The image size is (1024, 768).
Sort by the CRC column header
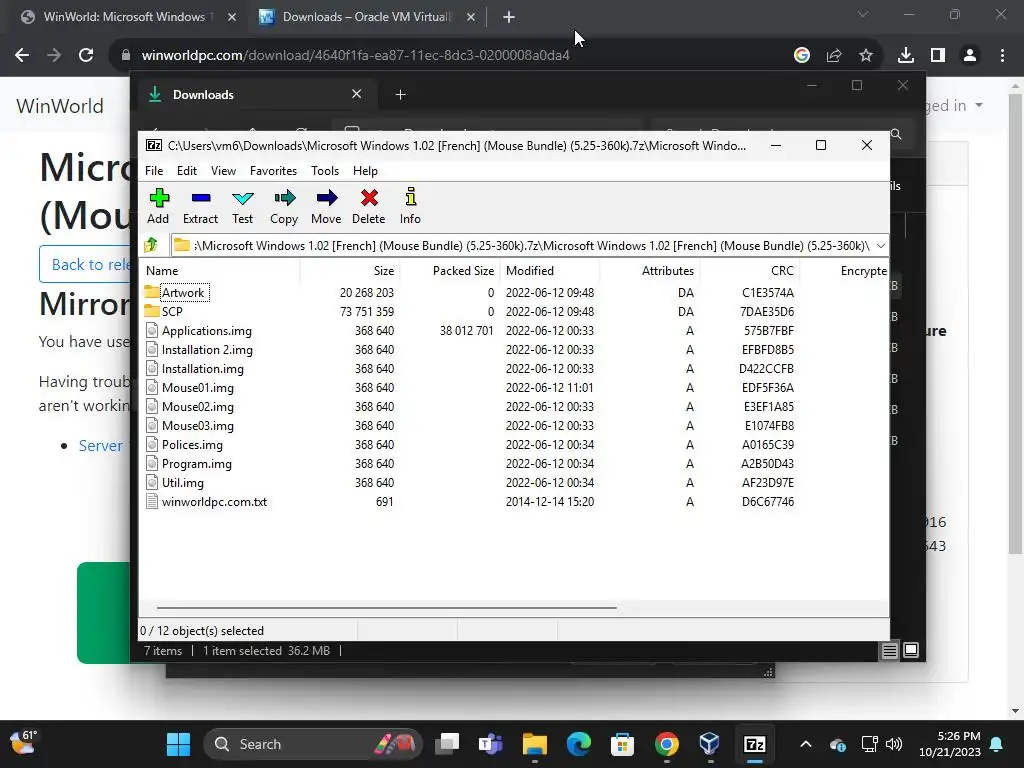750,270
